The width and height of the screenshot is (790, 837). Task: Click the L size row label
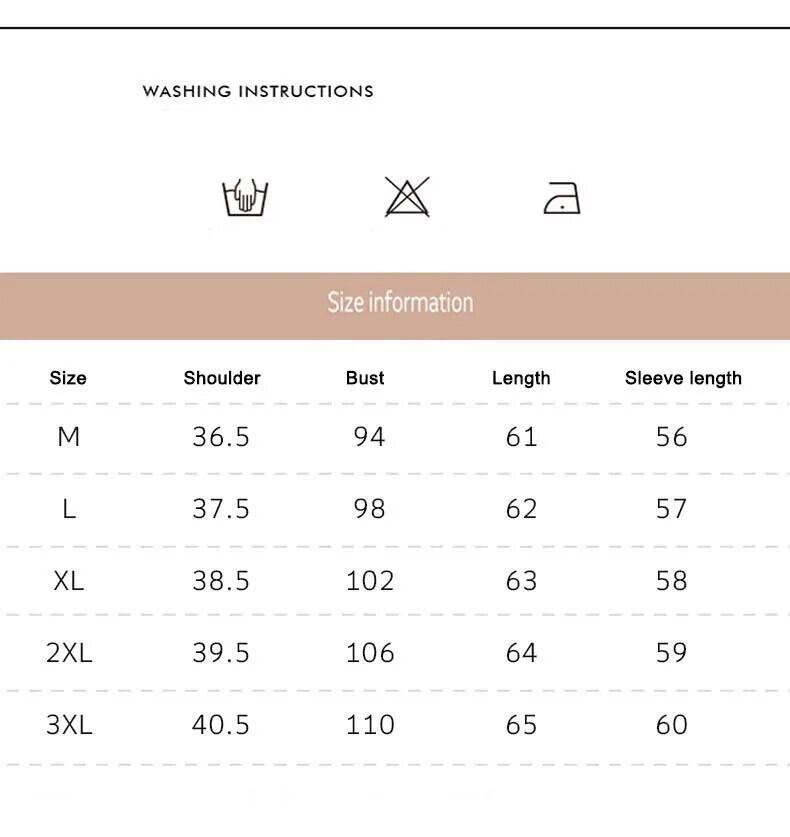coord(69,509)
